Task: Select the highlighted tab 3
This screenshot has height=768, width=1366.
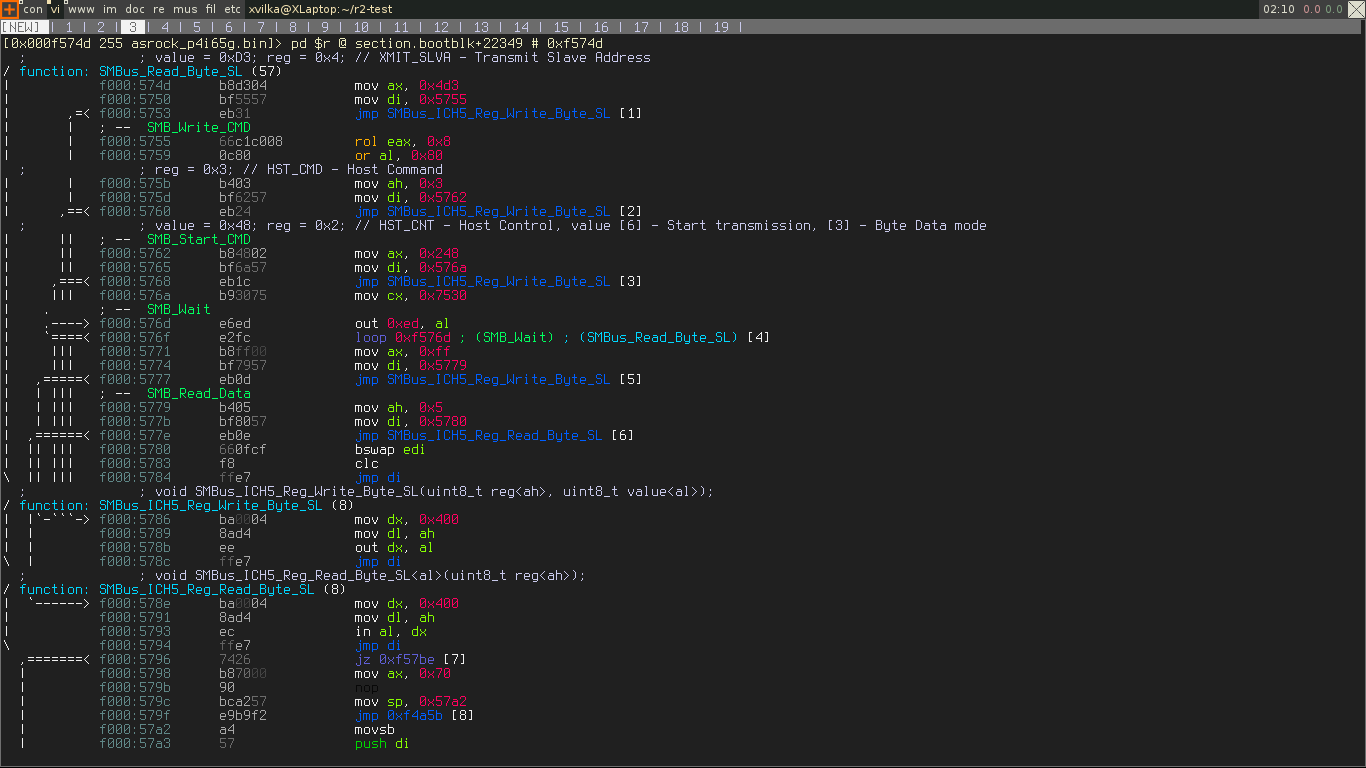Action: point(133,27)
